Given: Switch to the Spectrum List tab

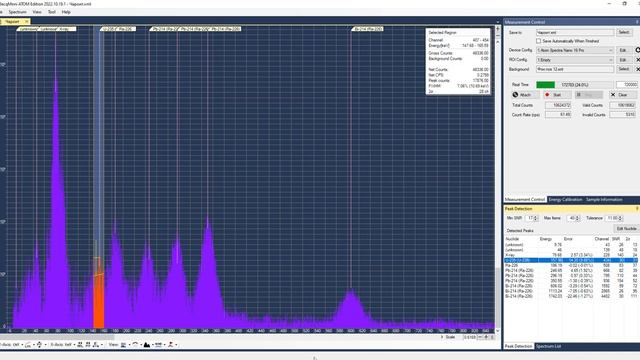Looking at the screenshot, I should click(548, 347).
